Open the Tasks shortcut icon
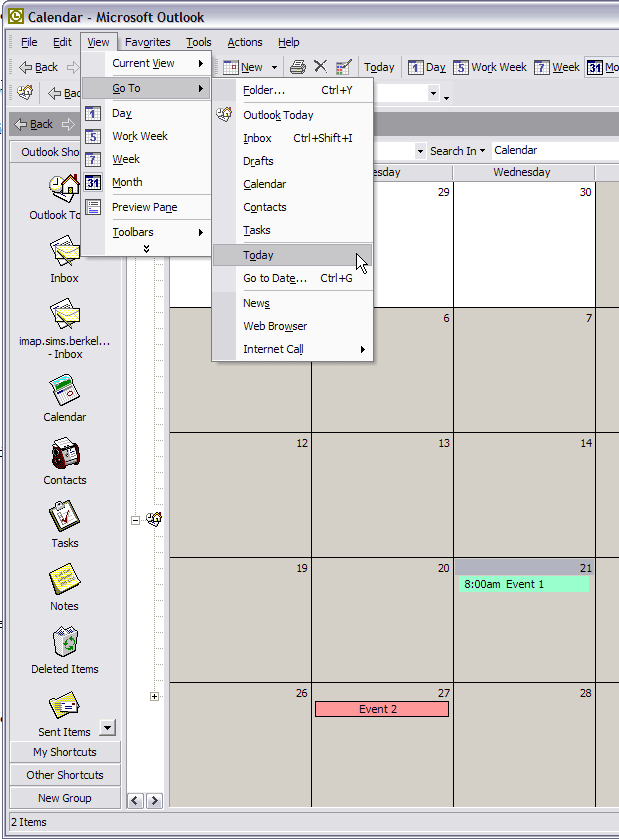This screenshot has width=619, height=839. [64, 516]
